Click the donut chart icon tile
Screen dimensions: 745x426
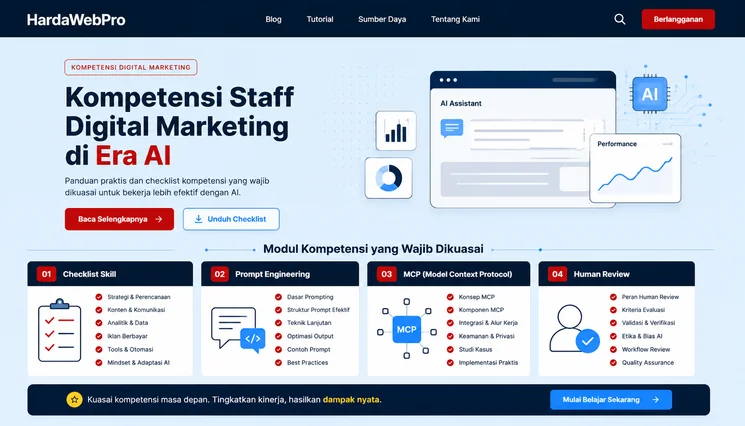(389, 178)
